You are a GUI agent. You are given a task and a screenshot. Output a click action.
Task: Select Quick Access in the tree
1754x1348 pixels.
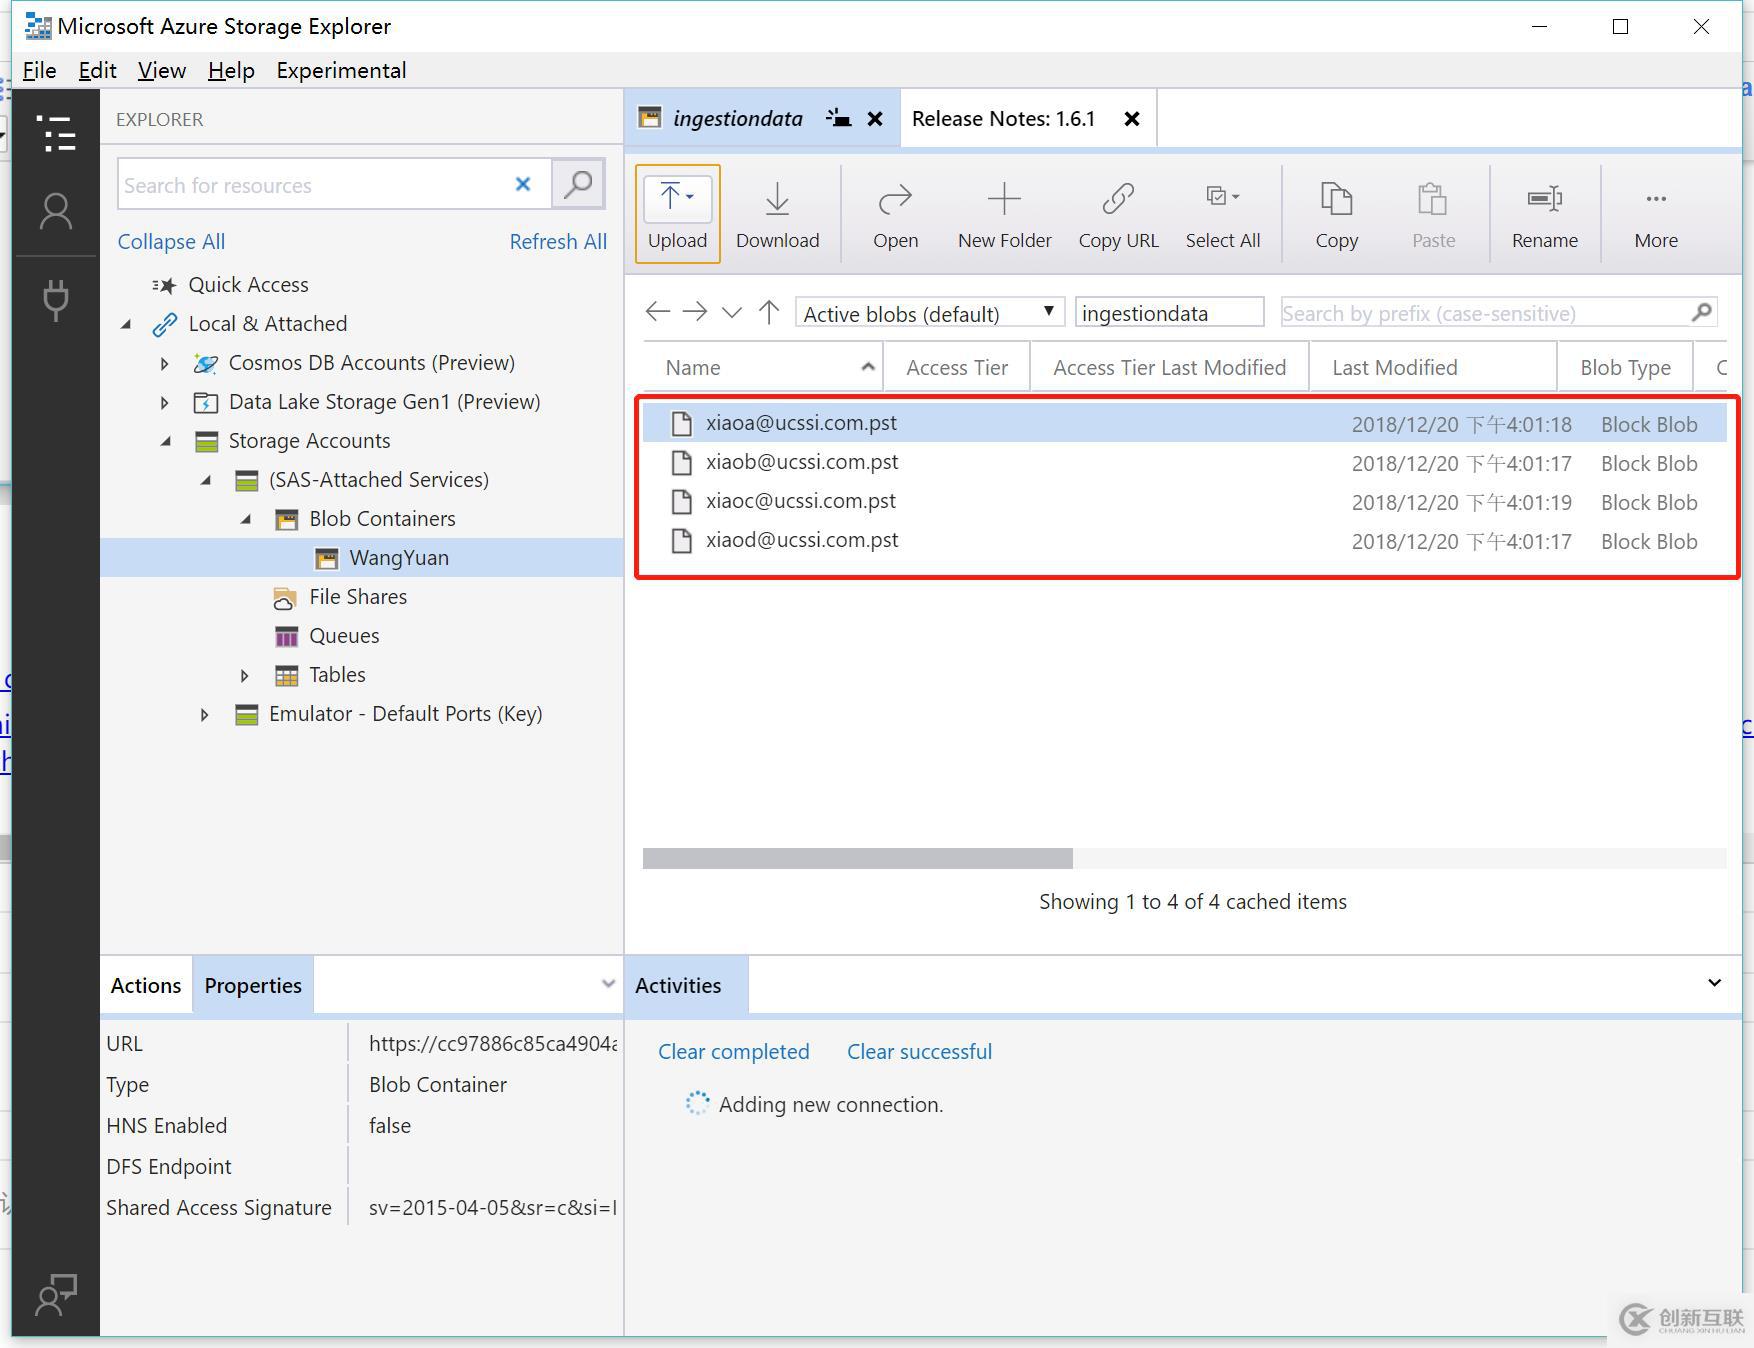(x=248, y=285)
